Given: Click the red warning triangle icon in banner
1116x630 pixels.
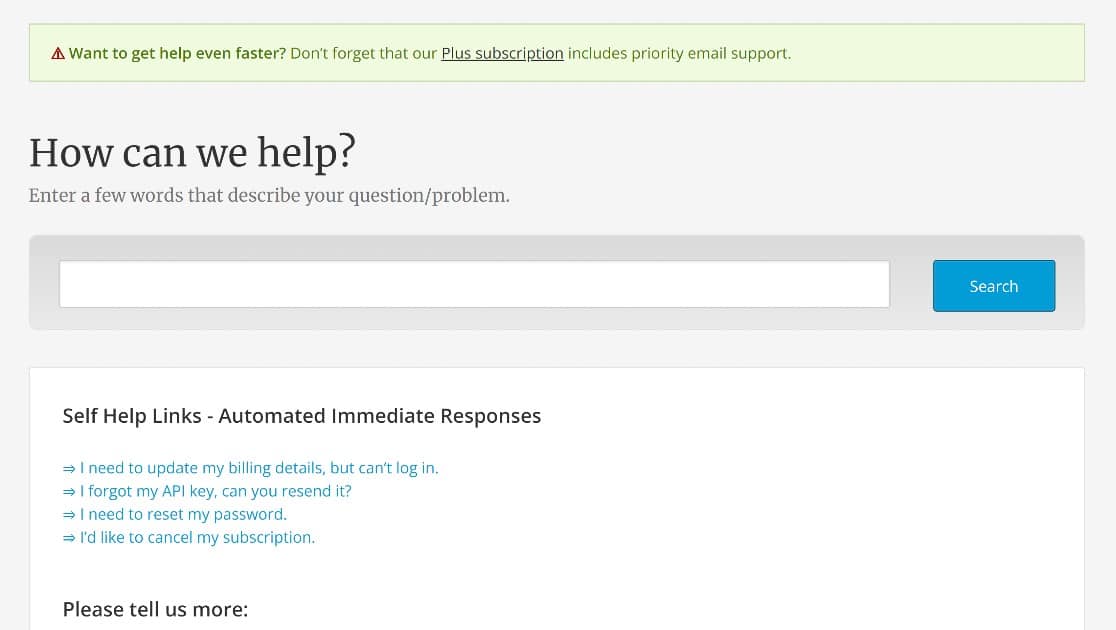Looking at the screenshot, I should pos(58,53).
